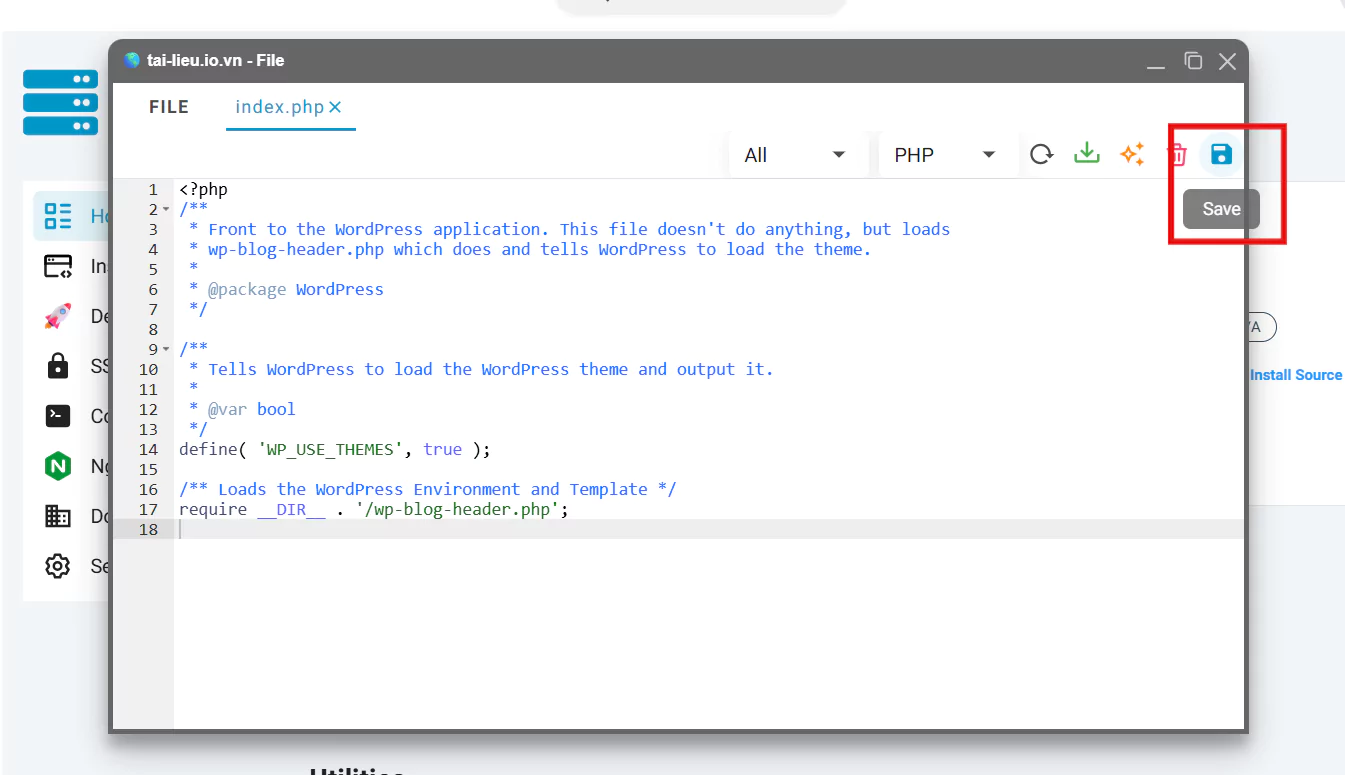Open the SSL padlock sidebar item
Image resolution: width=1345 pixels, height=775 pixels.
tap(58, 366)
